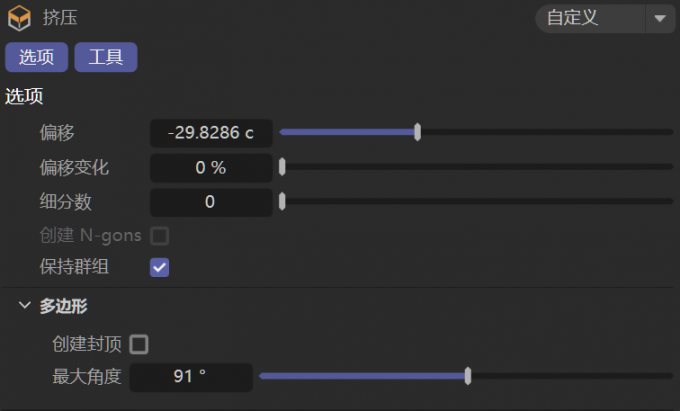680x411 pixels.
Task: Enable the 创建封顶 checkbox
Action: coord(139,344)
